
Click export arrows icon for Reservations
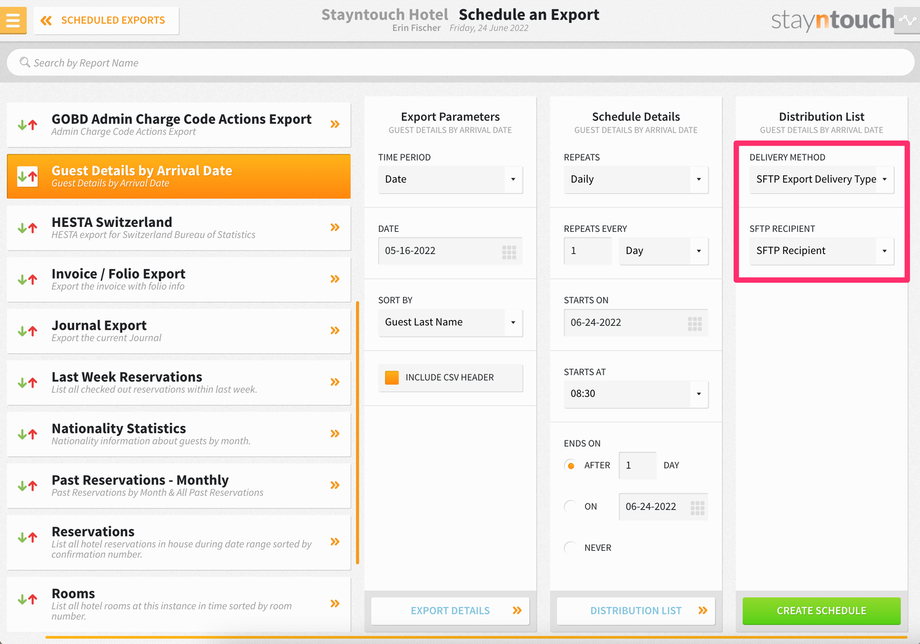[x=27, y=537]
